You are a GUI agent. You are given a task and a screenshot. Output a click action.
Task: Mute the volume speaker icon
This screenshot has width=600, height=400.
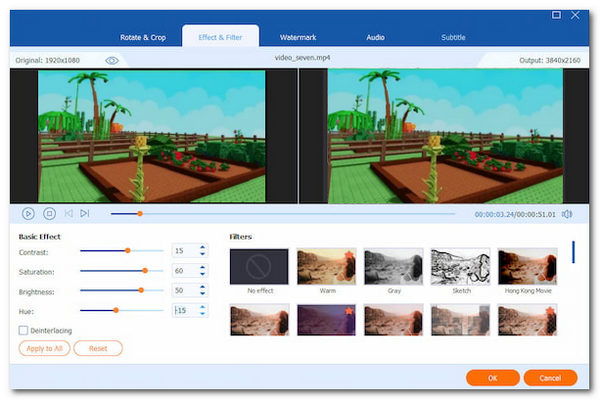point(567,213)
